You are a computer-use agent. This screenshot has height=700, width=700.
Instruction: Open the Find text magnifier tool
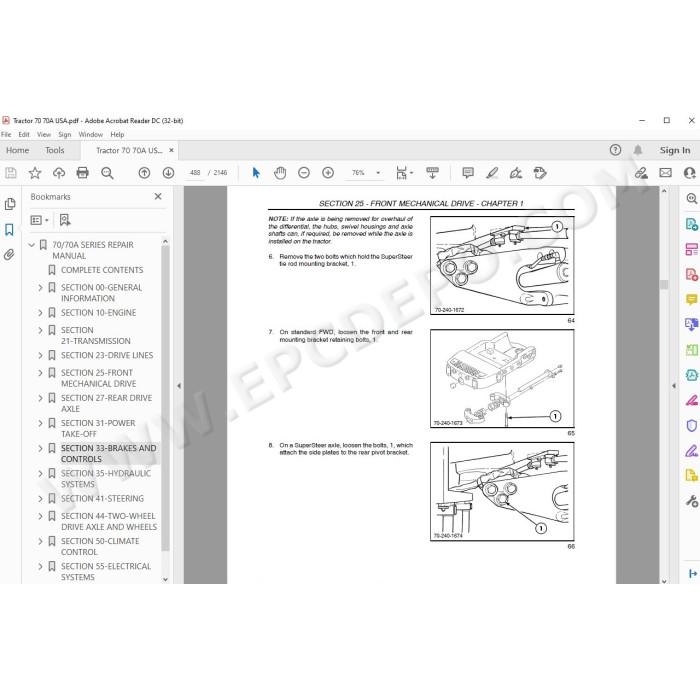click(x=107, y=173)
